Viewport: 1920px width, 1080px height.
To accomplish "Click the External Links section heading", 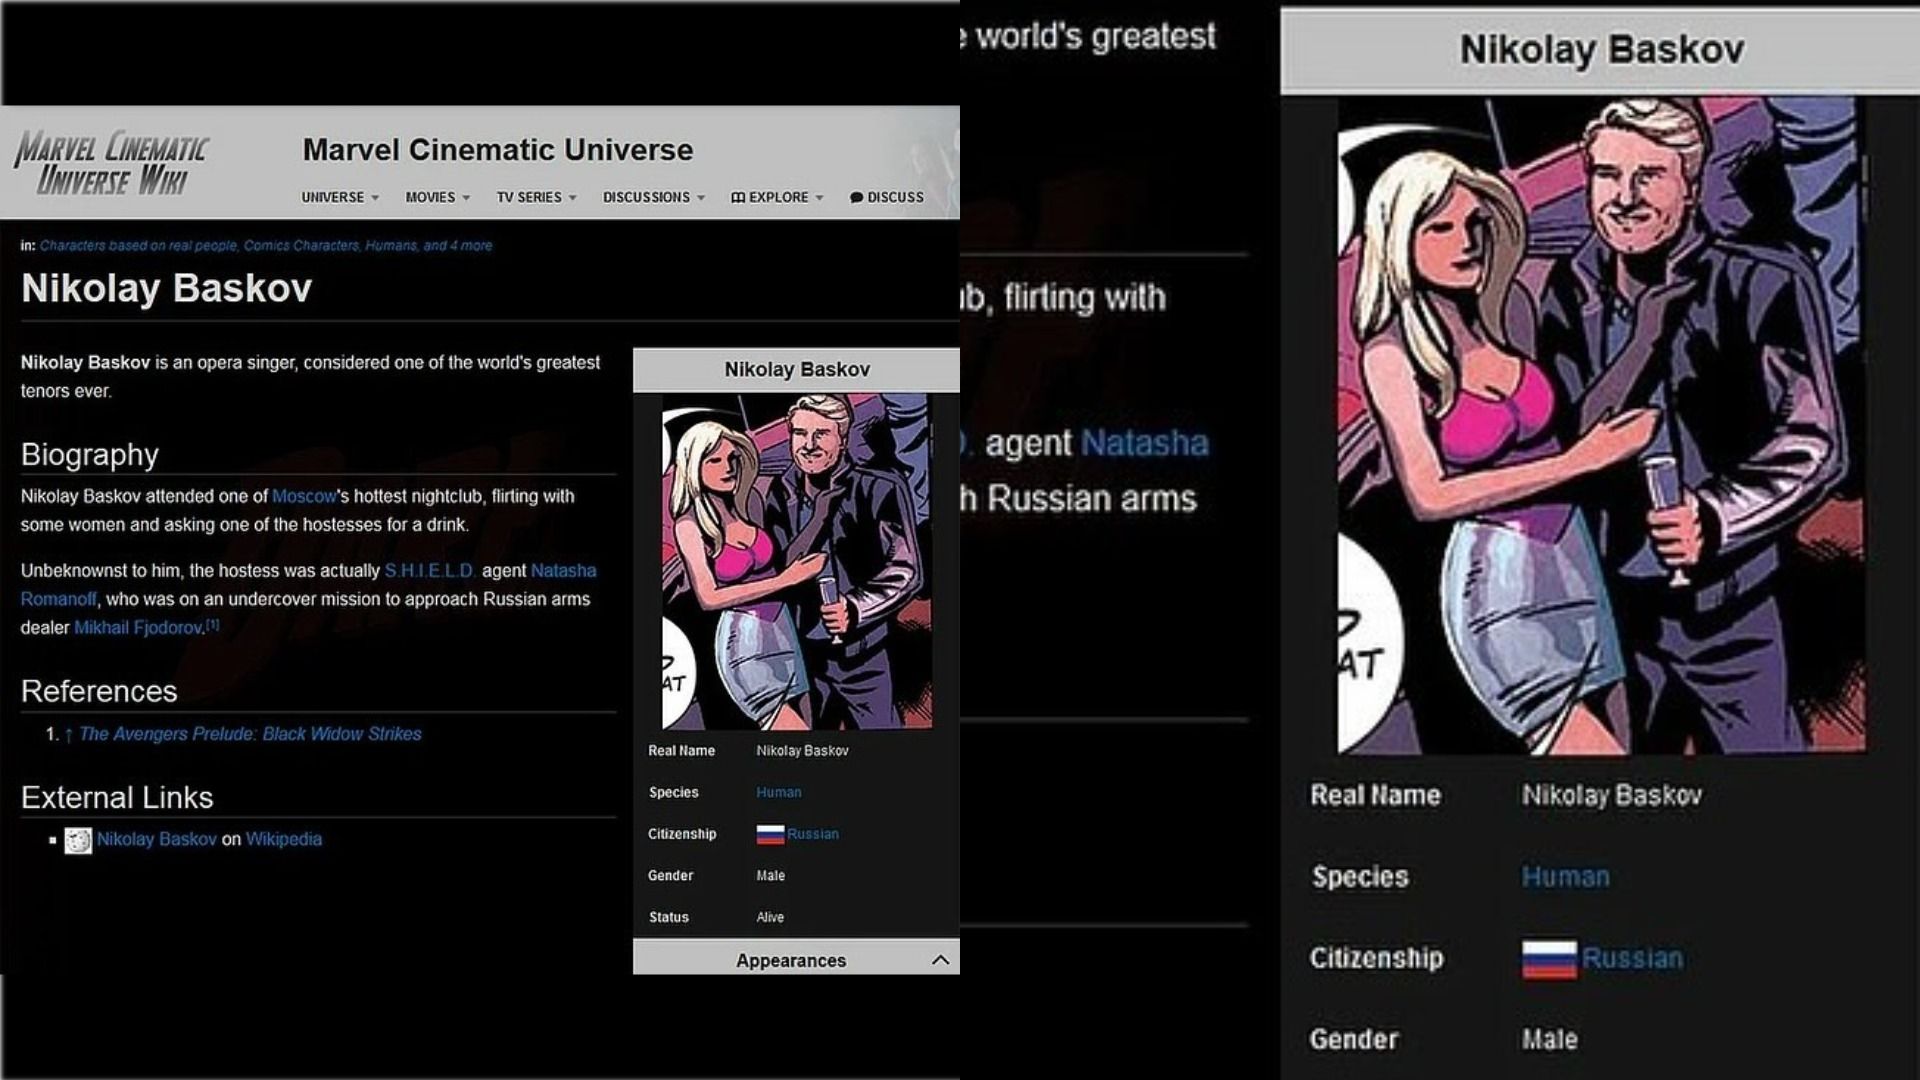I will point(117,797).
